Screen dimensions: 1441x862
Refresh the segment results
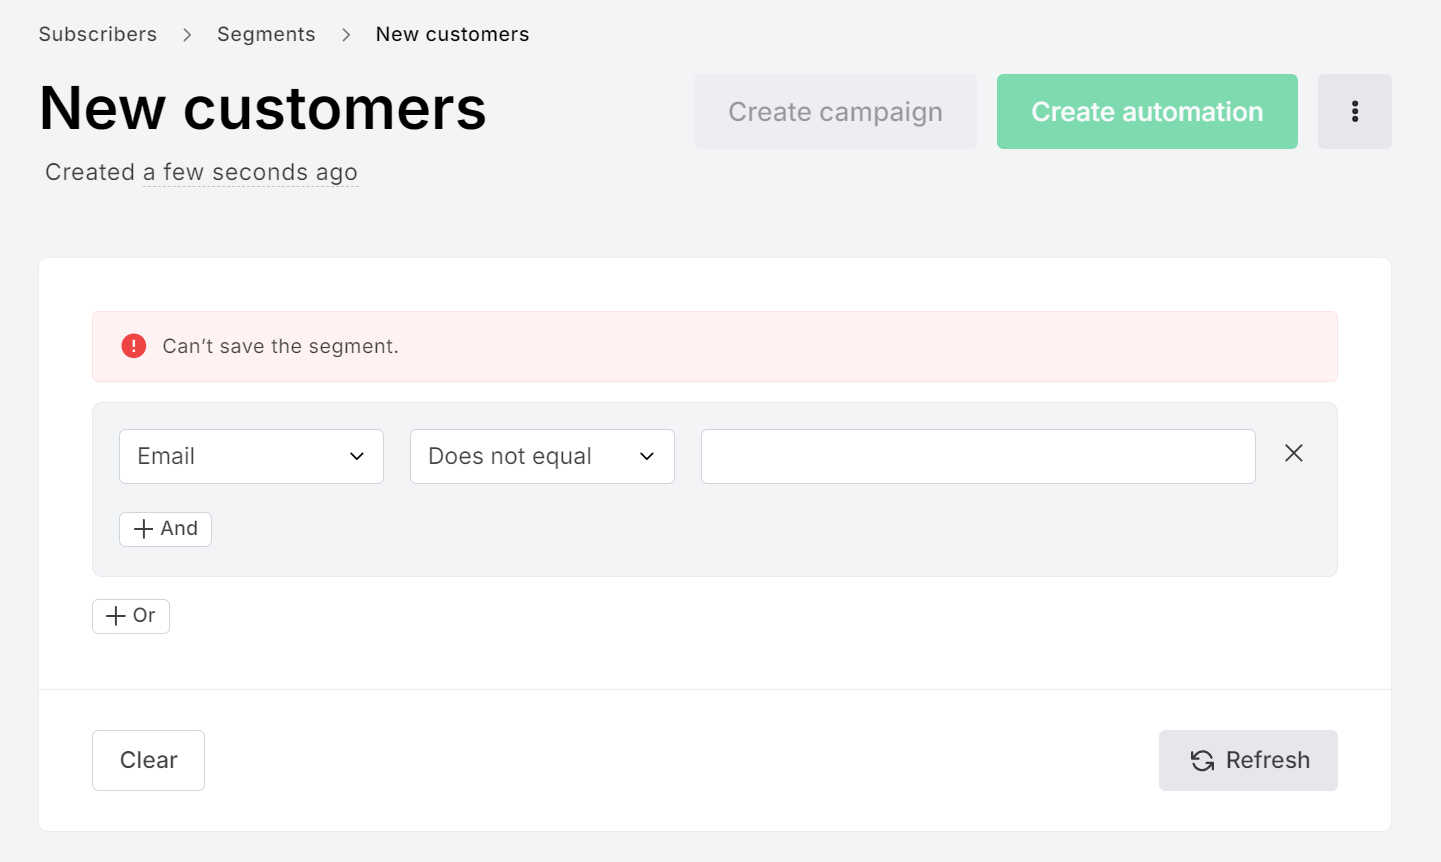click(x=1248, y=760)
